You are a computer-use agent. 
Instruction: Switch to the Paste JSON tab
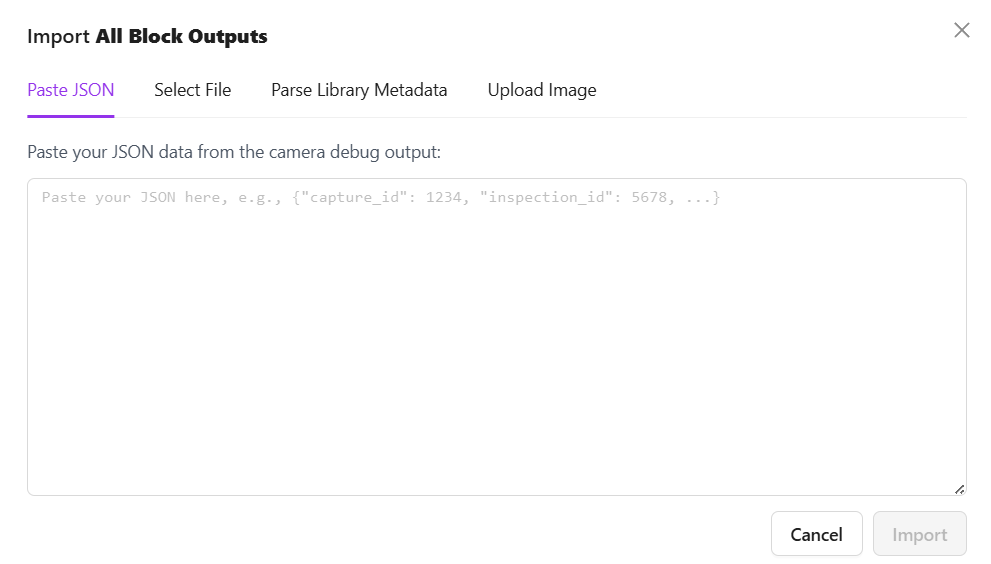click(x=71, y=90)
